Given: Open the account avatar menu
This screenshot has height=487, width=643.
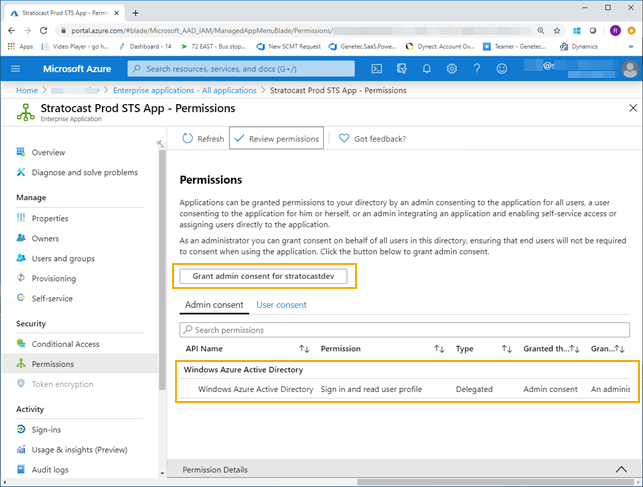Looking at the screenshot, I should coord(630,69).
